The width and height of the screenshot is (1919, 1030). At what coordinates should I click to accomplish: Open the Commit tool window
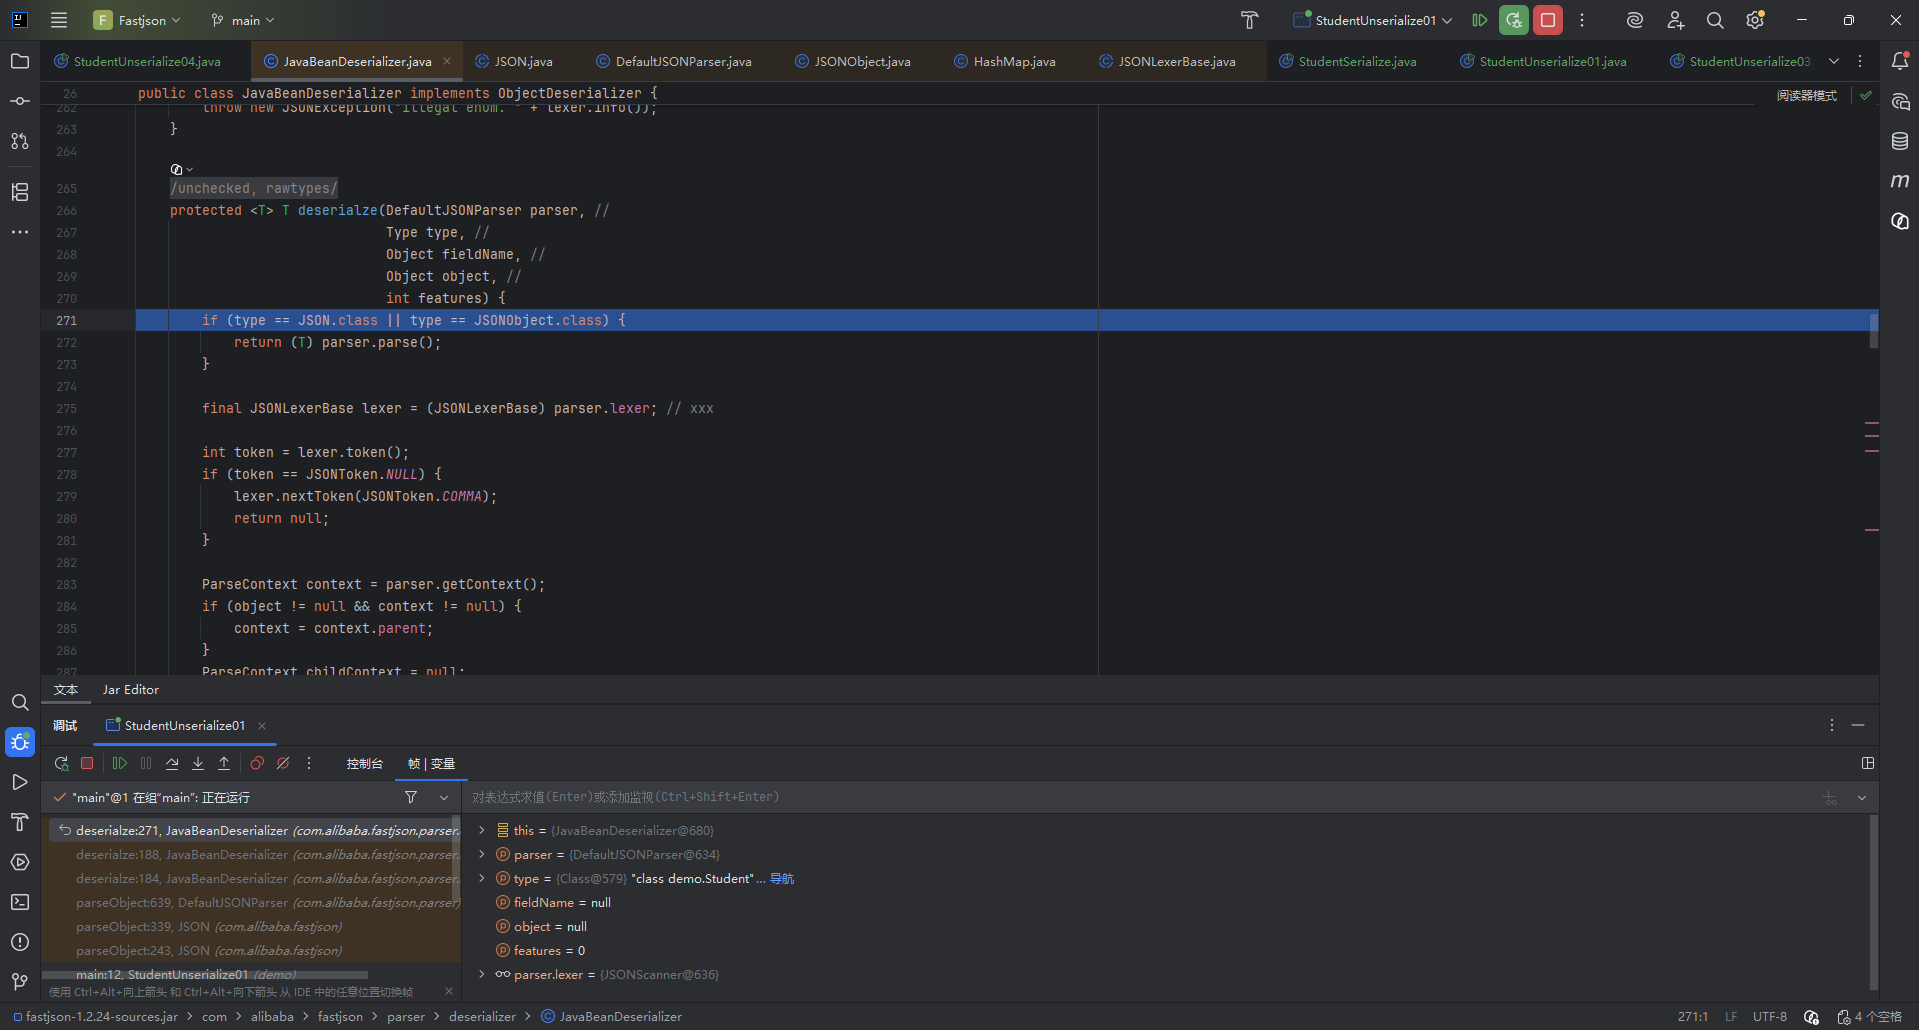20,101
